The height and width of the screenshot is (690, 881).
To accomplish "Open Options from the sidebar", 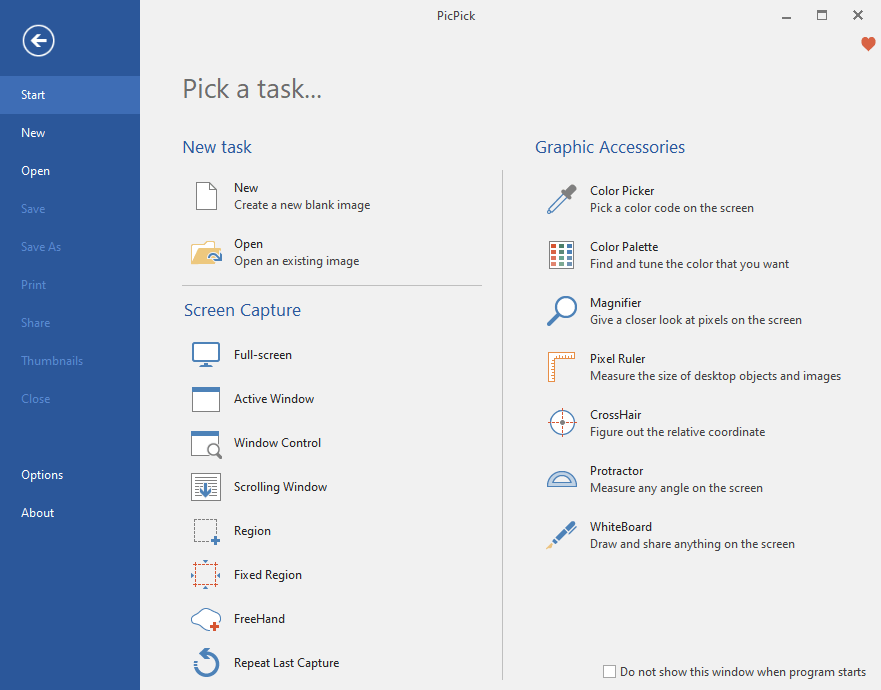I will point(70,475).
